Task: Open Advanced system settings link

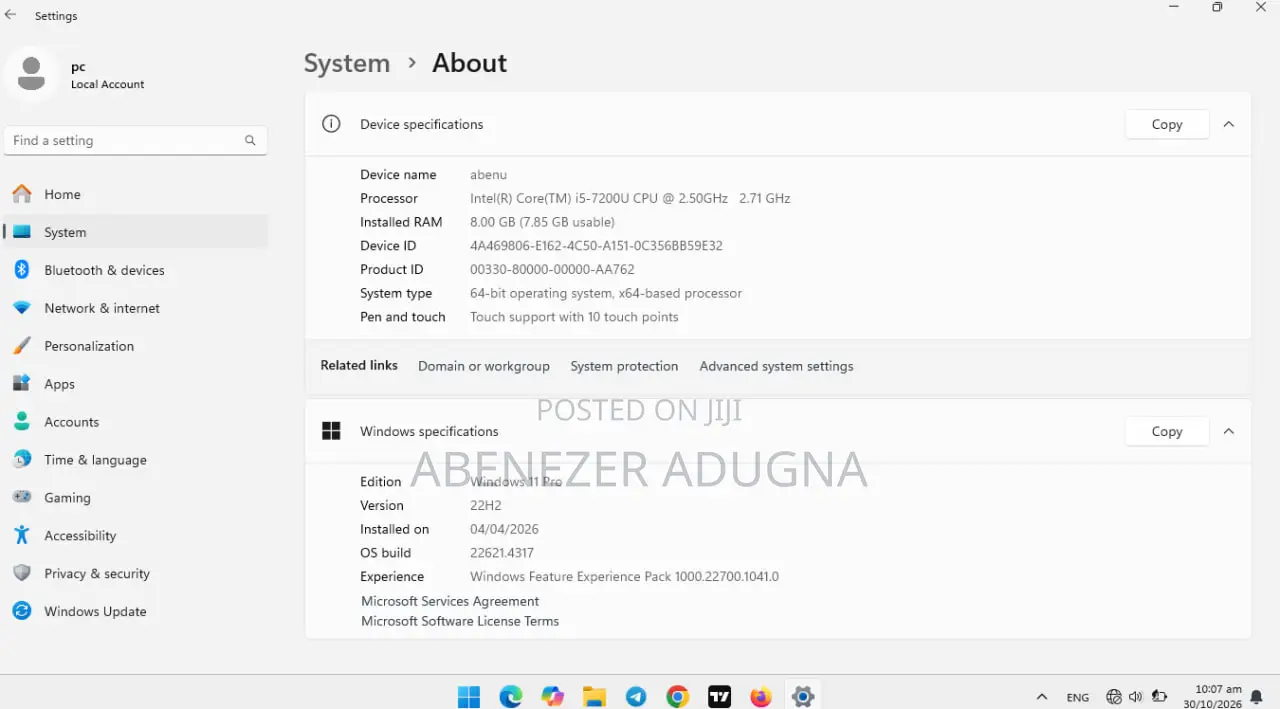Action: coord(776,366)
